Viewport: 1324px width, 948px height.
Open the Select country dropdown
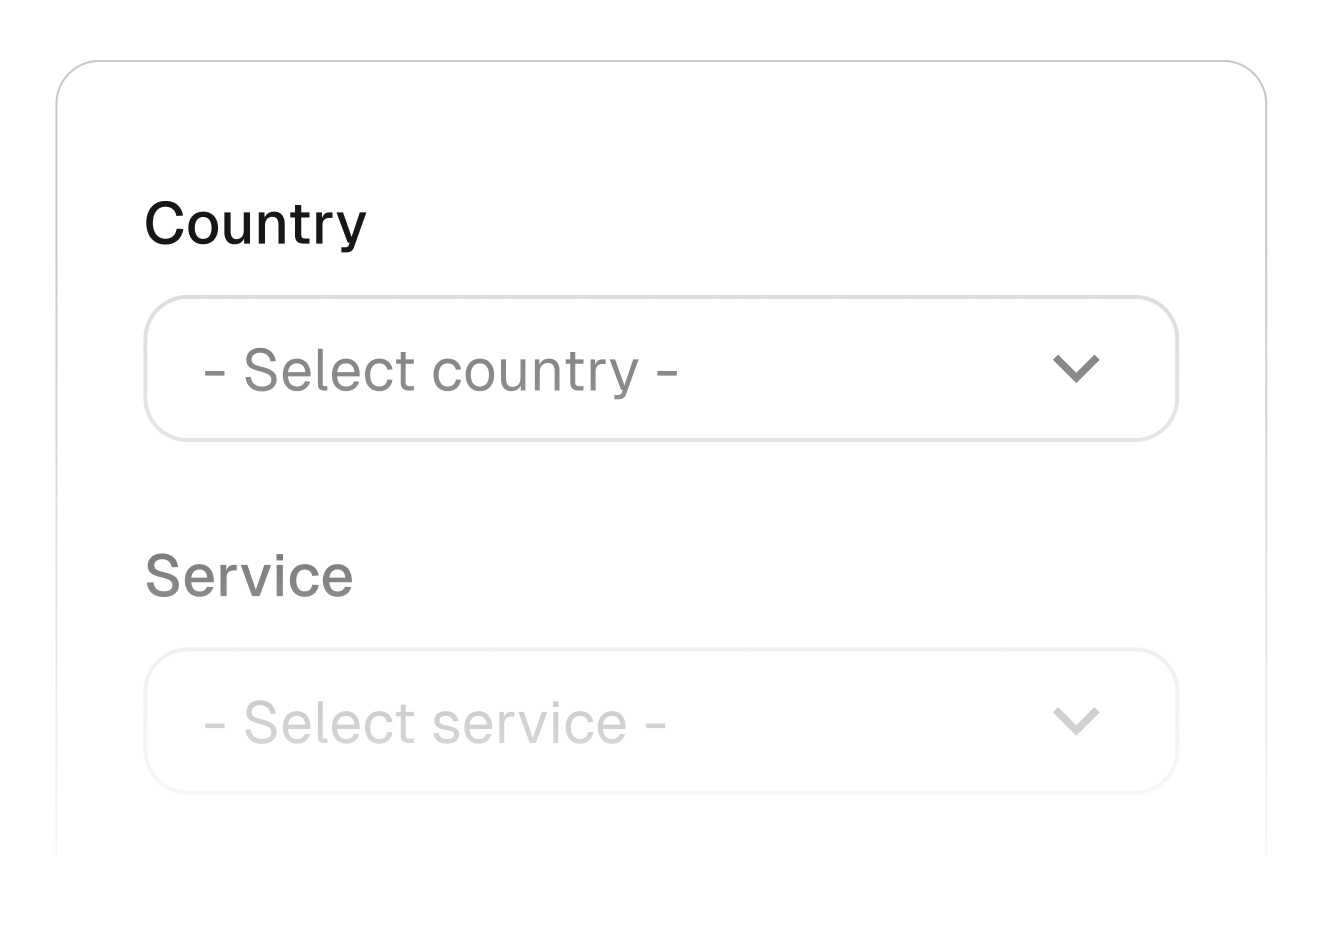(660, 369)
